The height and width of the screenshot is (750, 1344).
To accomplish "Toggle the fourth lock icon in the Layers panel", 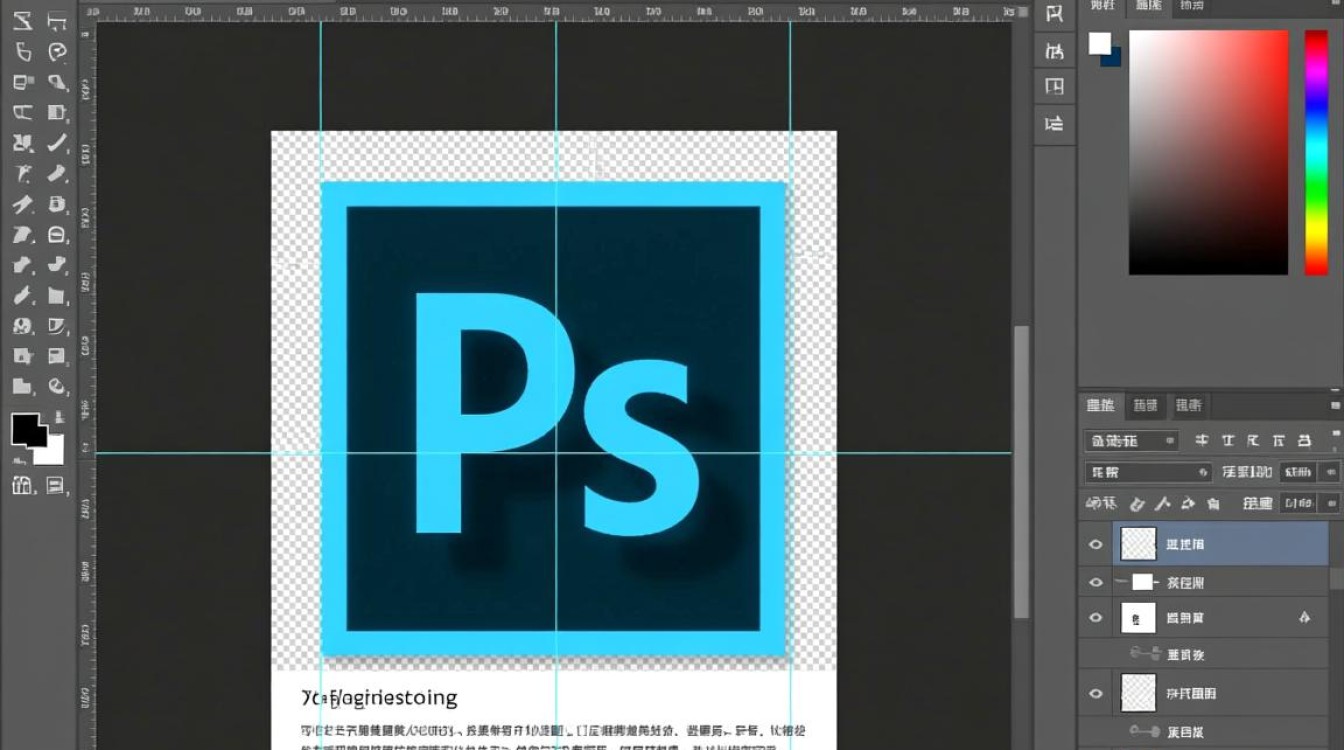I will pyautogui.click(x=1213, y=504).
